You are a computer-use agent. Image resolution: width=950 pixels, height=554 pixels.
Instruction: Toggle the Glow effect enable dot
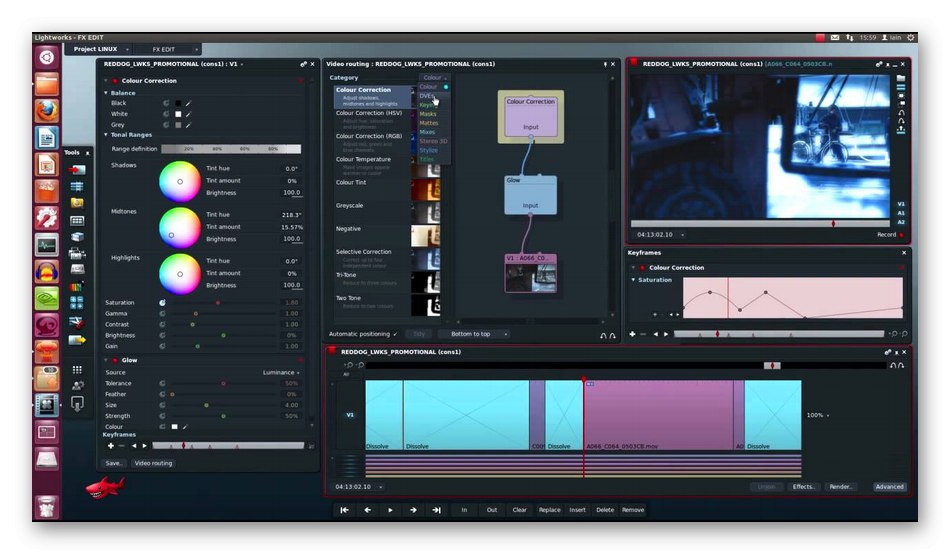coord(115,360)
